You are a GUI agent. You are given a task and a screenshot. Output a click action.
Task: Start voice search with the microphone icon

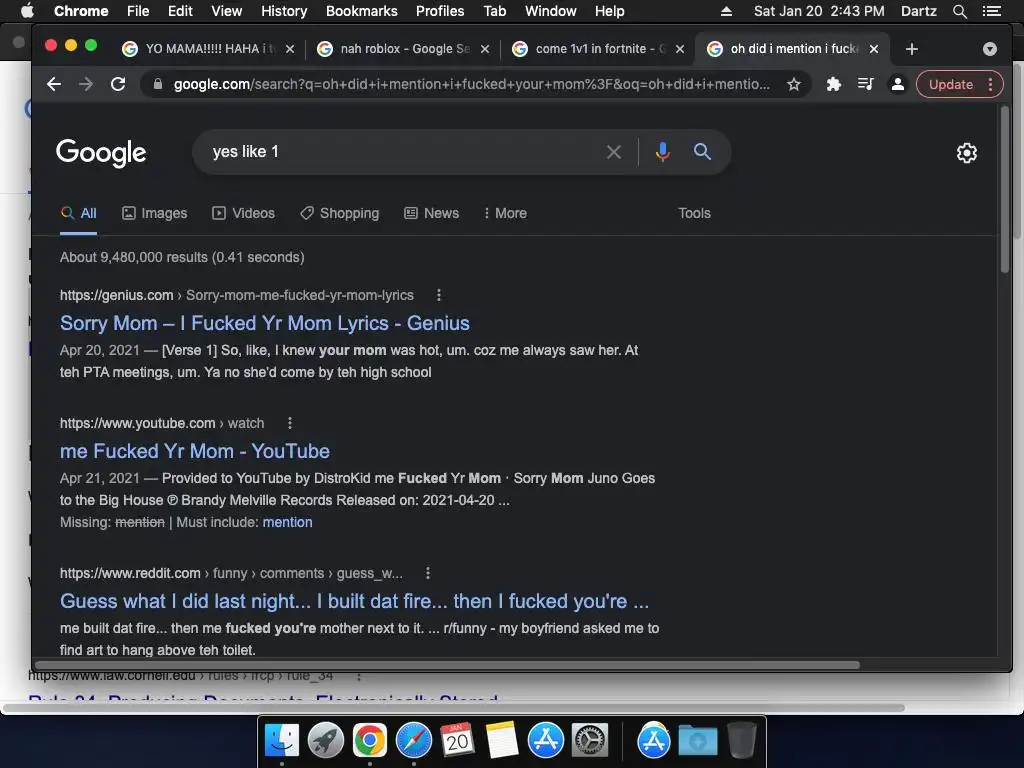coord(662,152)
